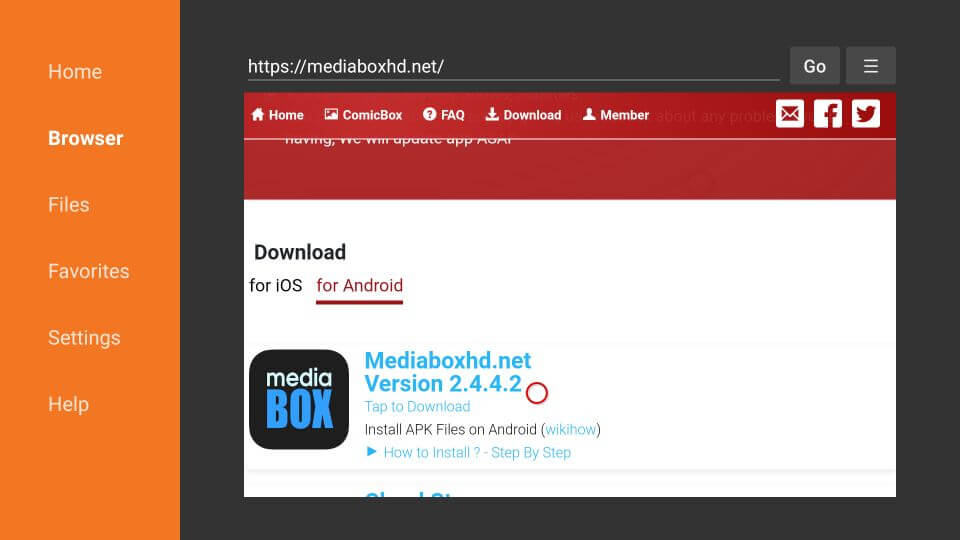Go to the website's Home nav link

coord(277,115)
